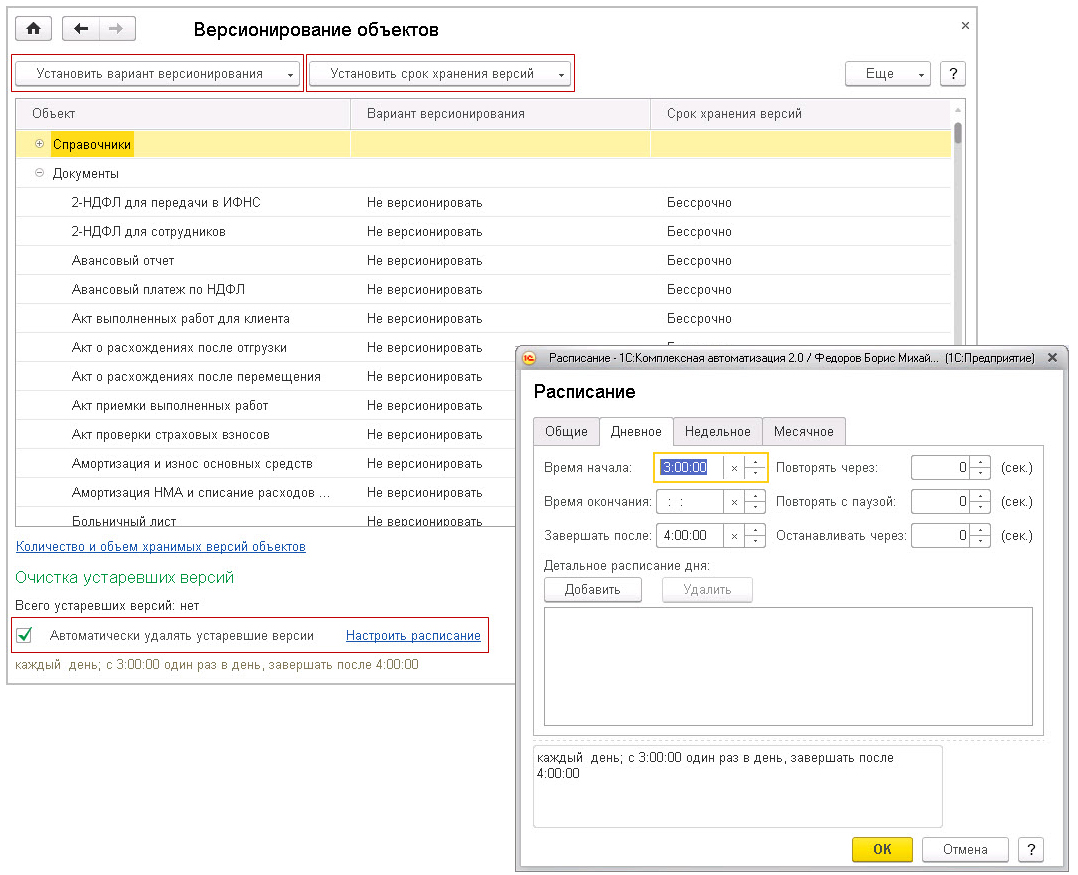This screenshot has width=1078, height=875.
Task: Focus the Время начала input
Action: click(690, 468)
